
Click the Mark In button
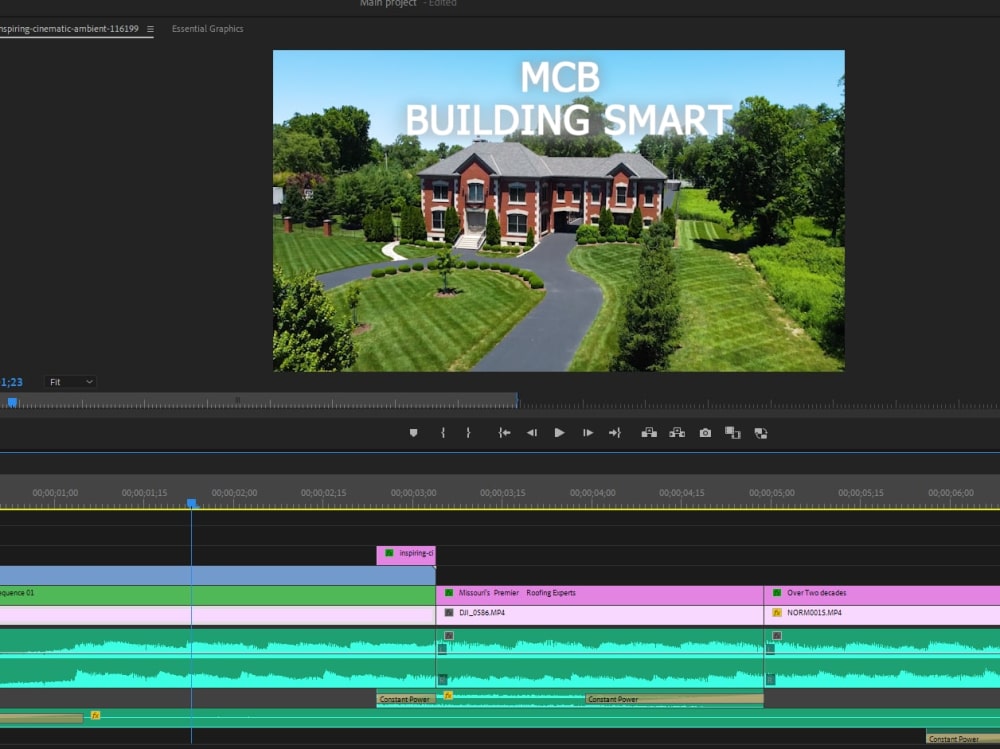[x=443, y=433]
